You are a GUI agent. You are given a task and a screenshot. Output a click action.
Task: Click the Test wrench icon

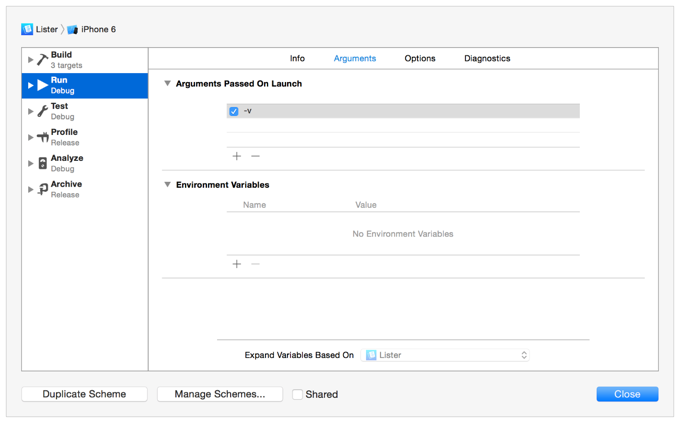pyautogui.click(x=42, y=111)
